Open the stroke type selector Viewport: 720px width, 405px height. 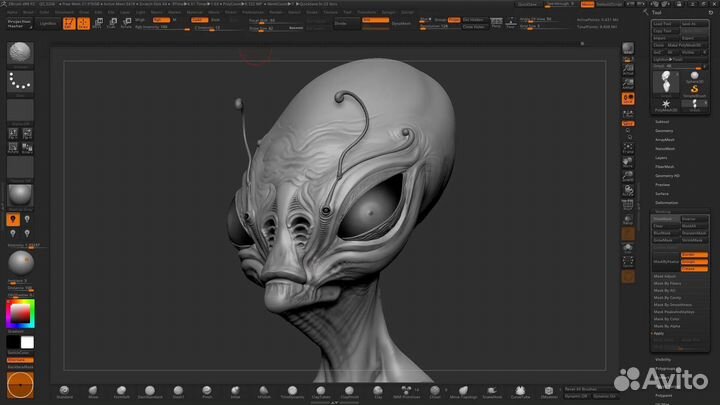tap(20, 84)
